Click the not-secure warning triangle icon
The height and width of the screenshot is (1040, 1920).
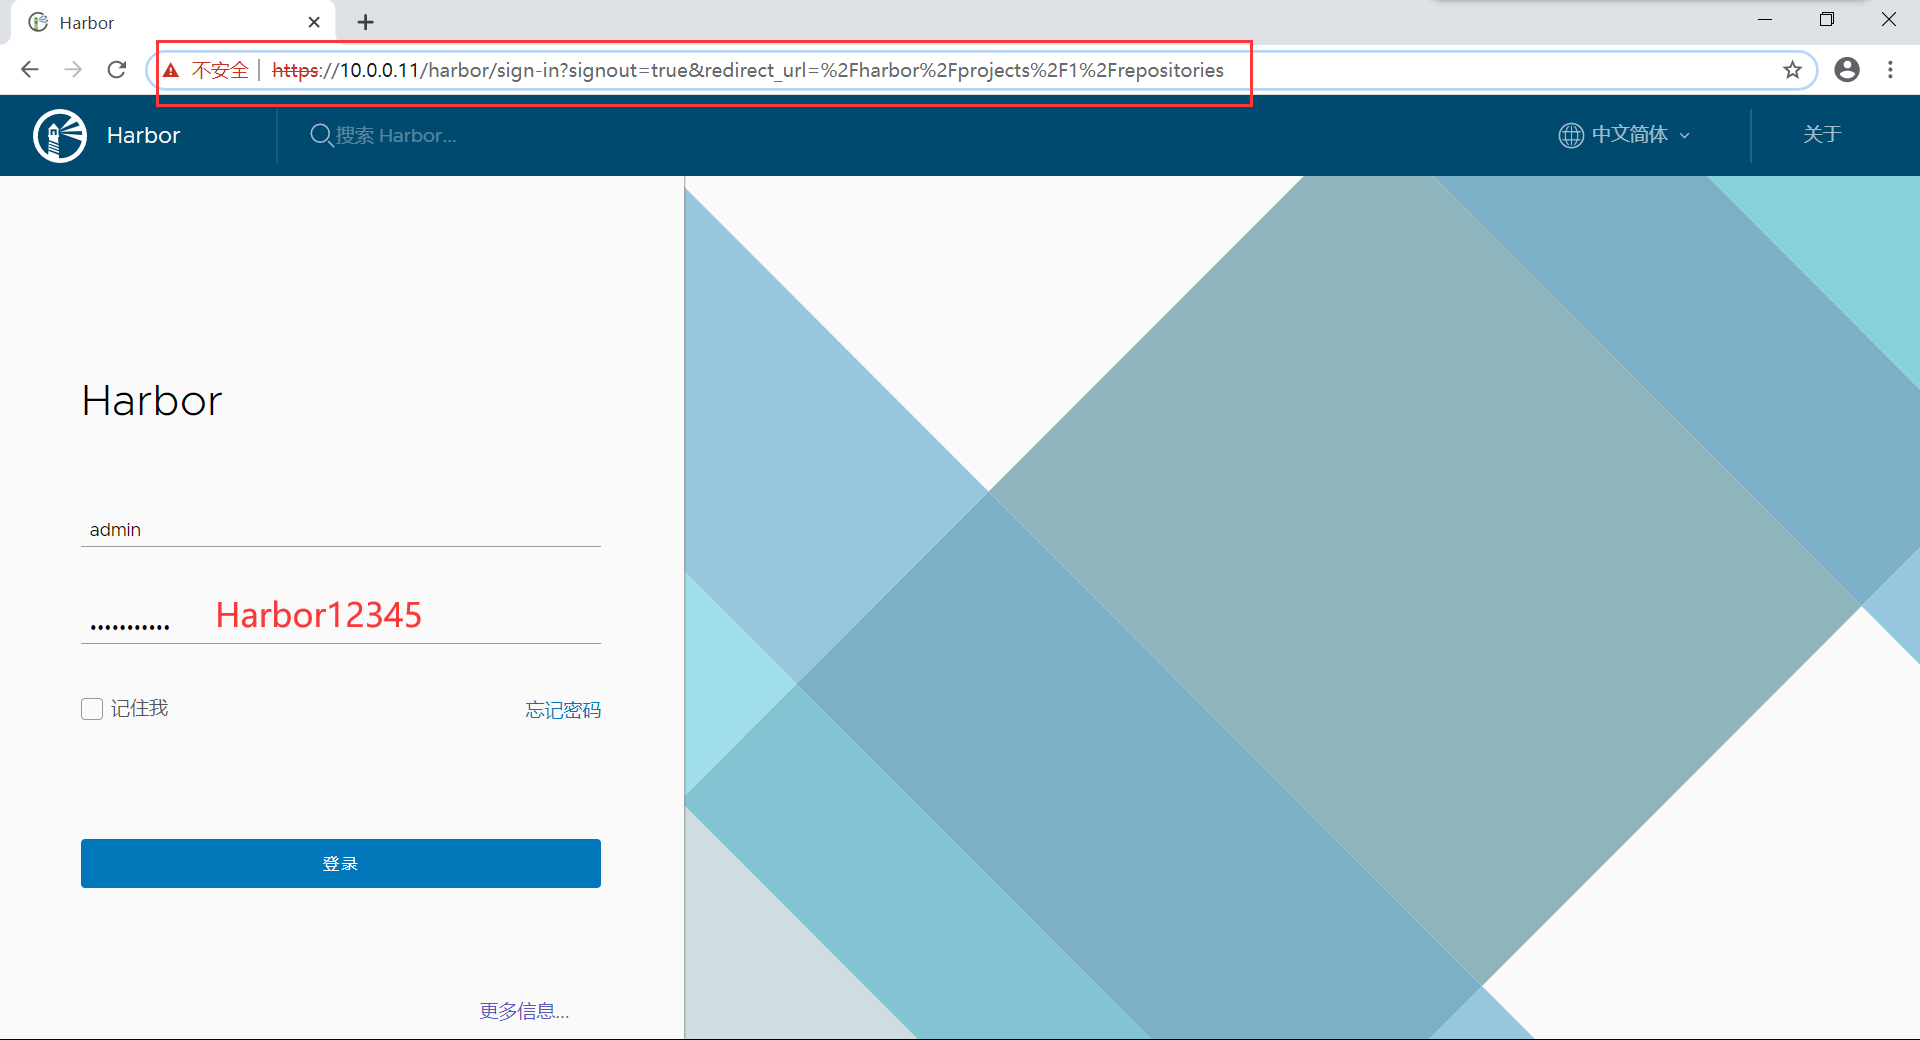tap(171, 70)
